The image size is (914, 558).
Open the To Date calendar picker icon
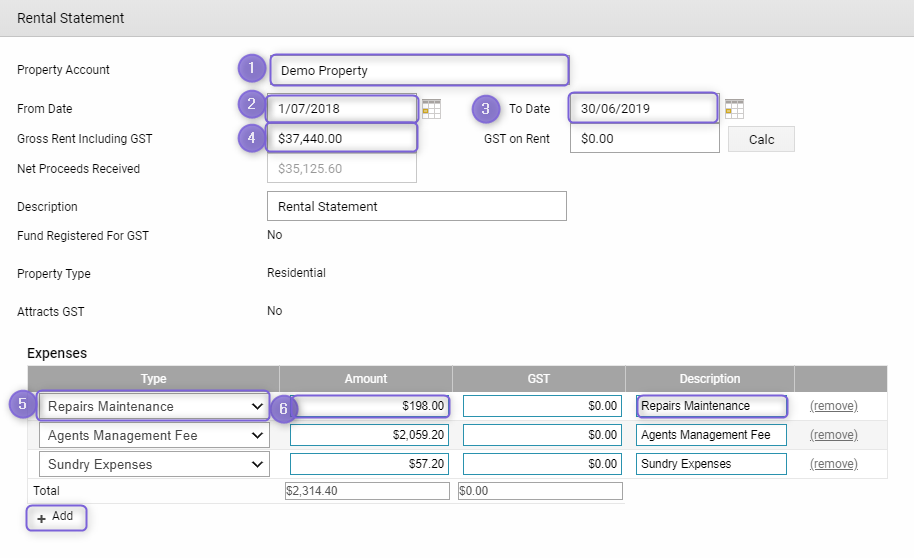[x=734, y=109]
